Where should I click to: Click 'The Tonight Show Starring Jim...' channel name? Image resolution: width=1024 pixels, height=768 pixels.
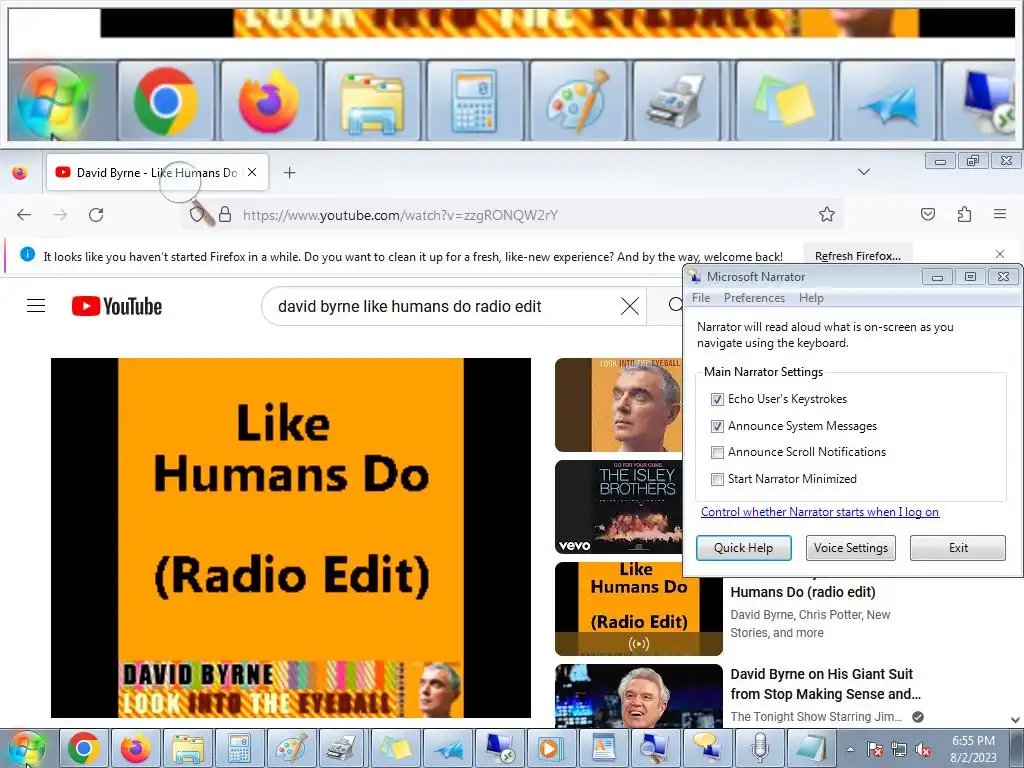(816, 716)
